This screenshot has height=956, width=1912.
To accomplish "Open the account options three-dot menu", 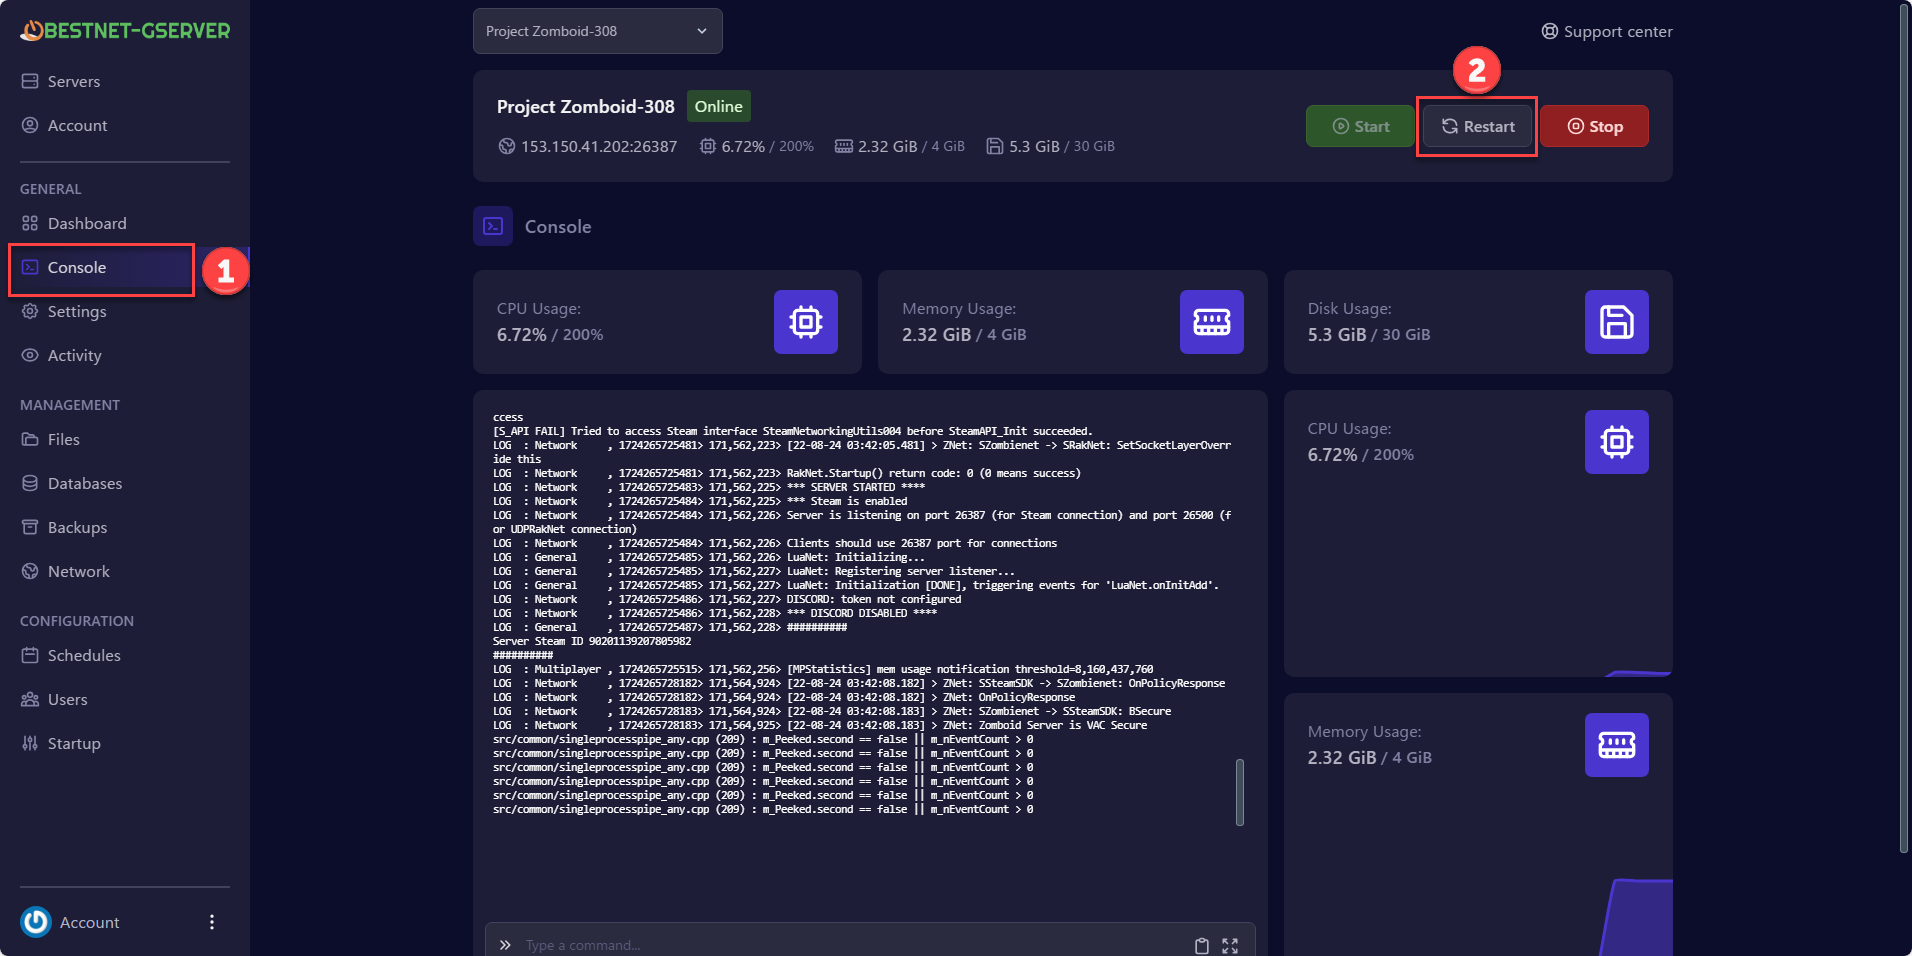I will click(x=212, y=922).
